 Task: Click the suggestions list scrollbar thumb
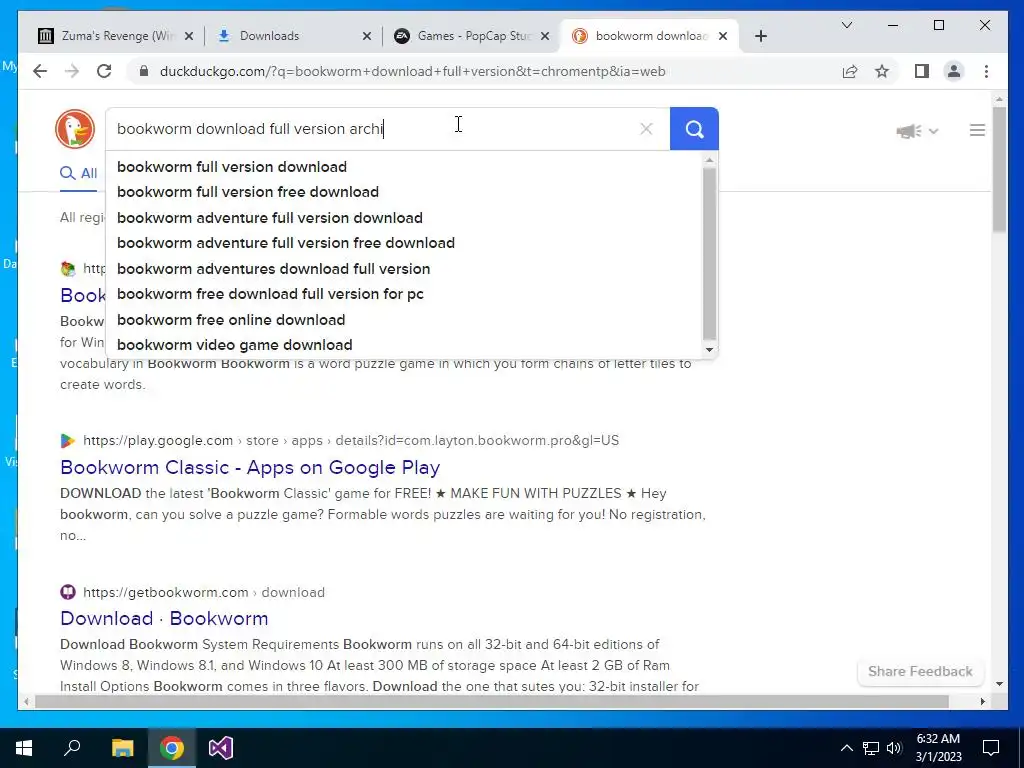(709, 253)
